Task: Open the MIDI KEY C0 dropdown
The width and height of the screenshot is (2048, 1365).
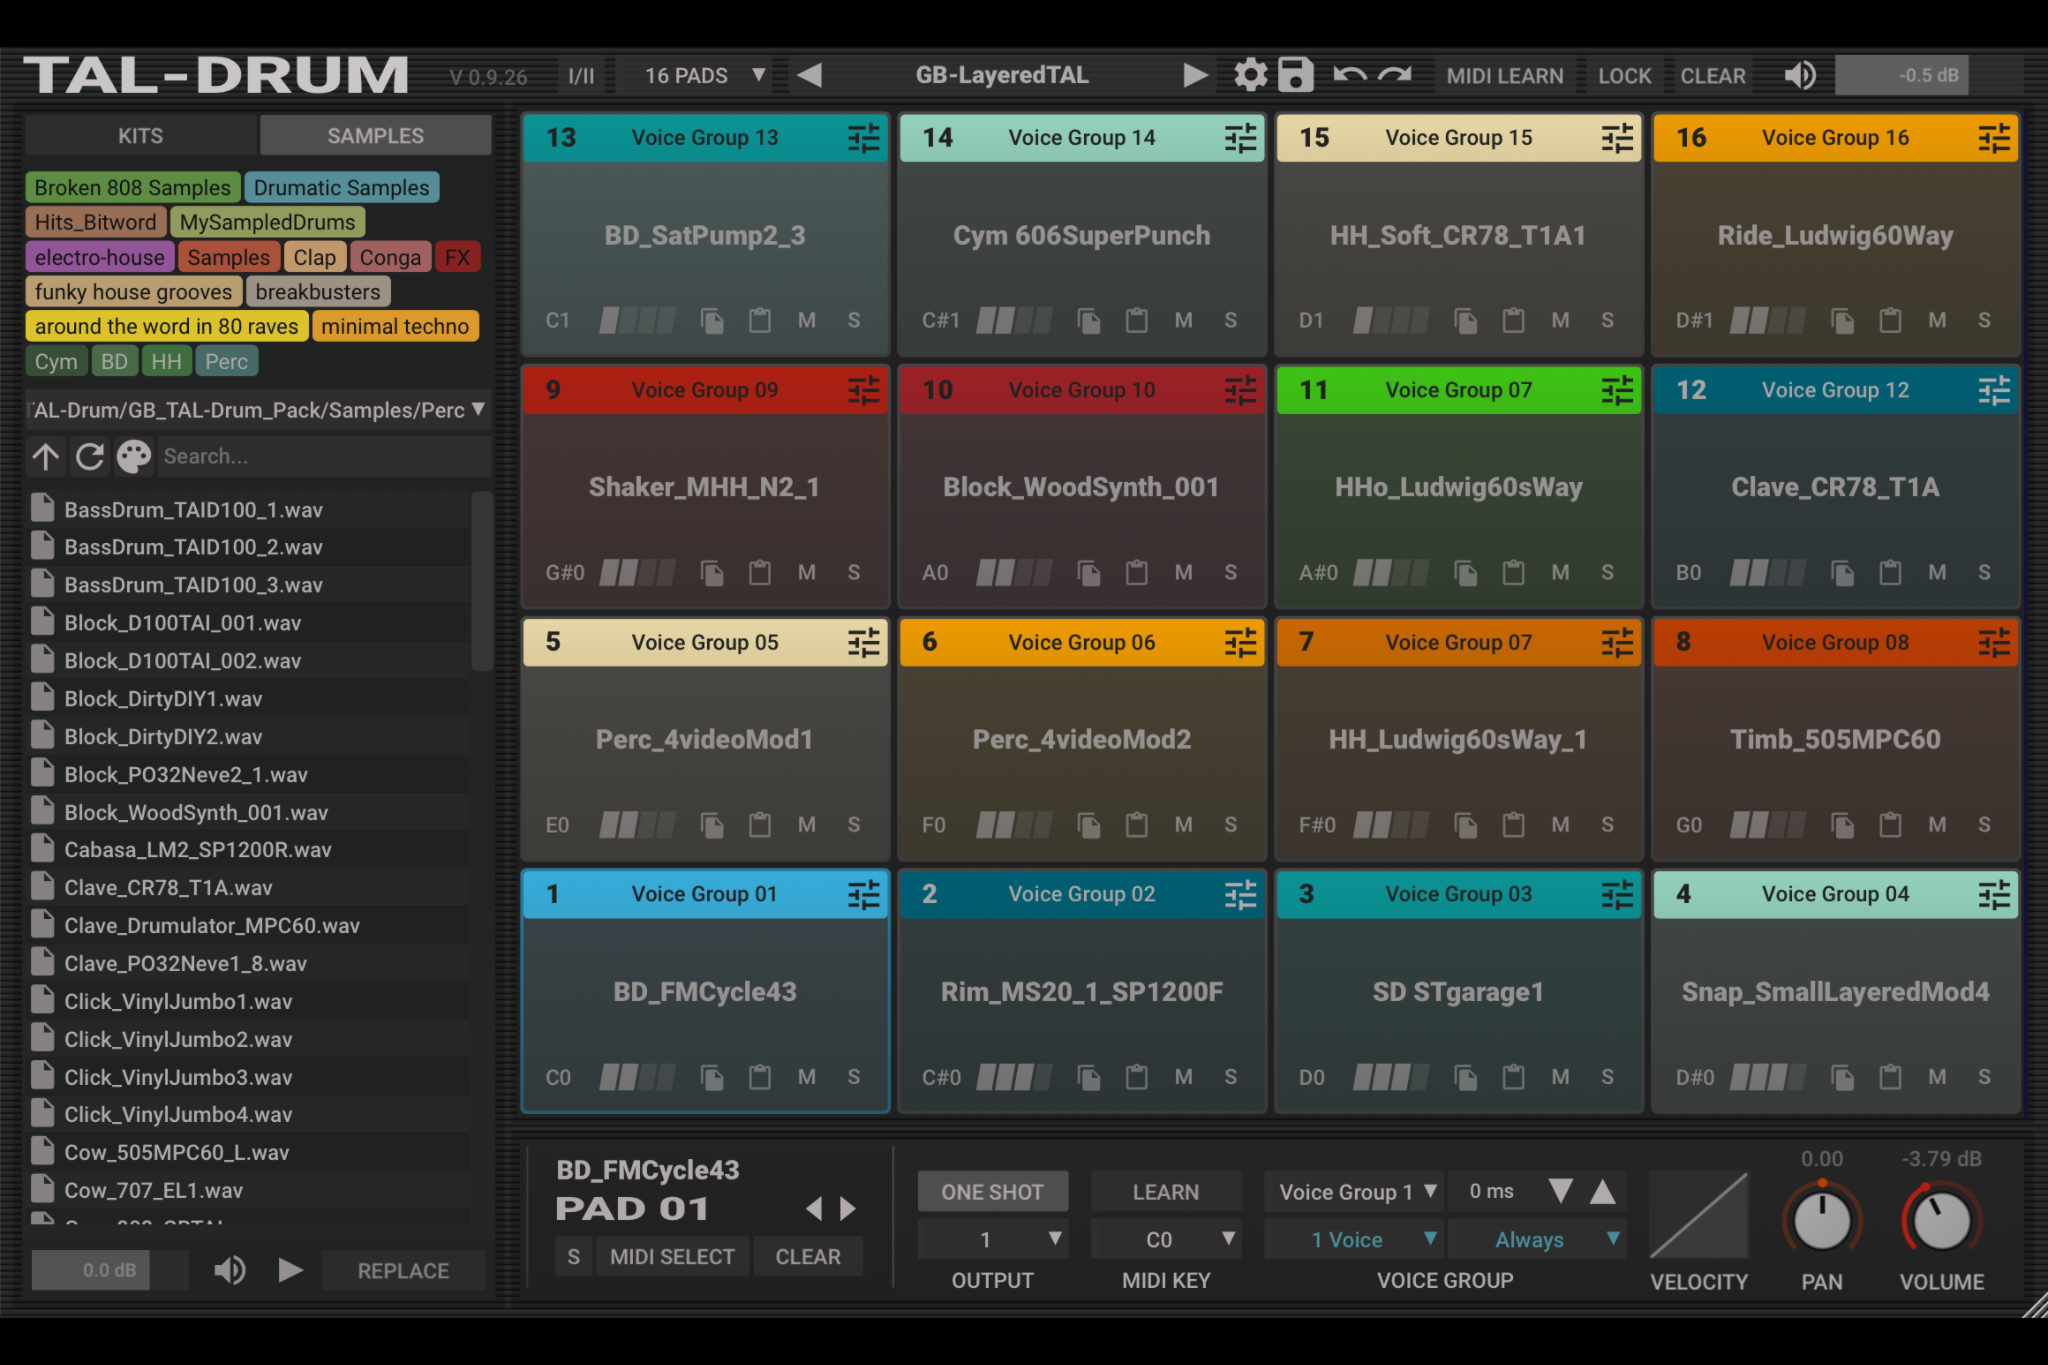Action: (1166, 1239)
